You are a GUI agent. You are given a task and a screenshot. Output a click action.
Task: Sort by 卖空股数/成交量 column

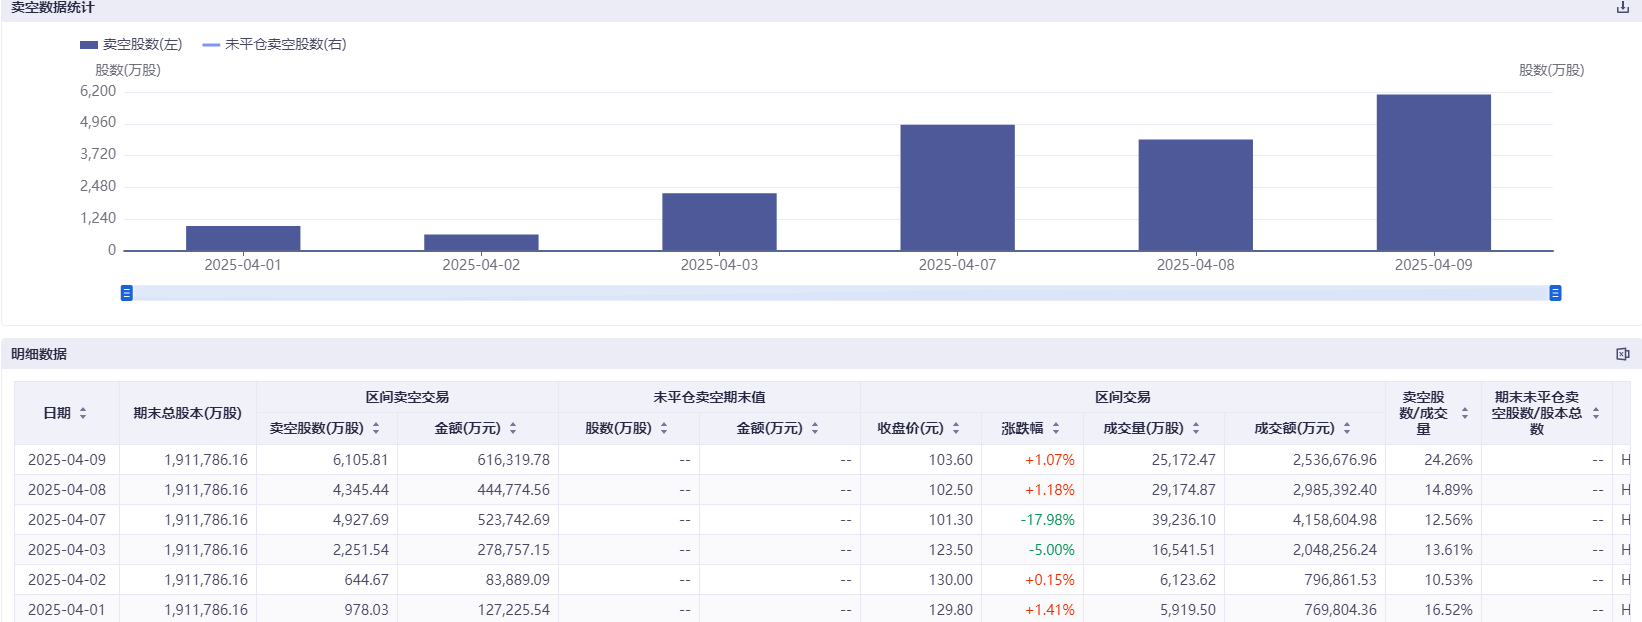coord(1465,413)
